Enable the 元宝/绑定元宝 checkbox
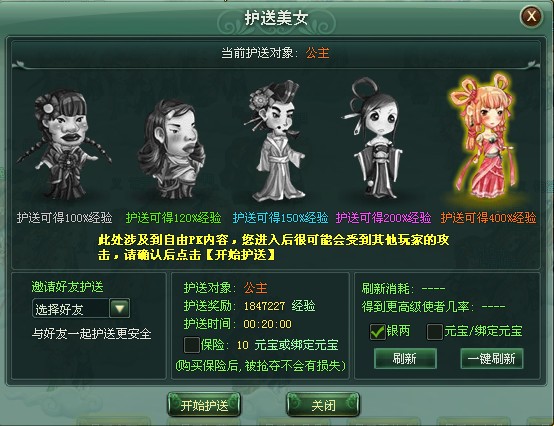 point(435,332)
